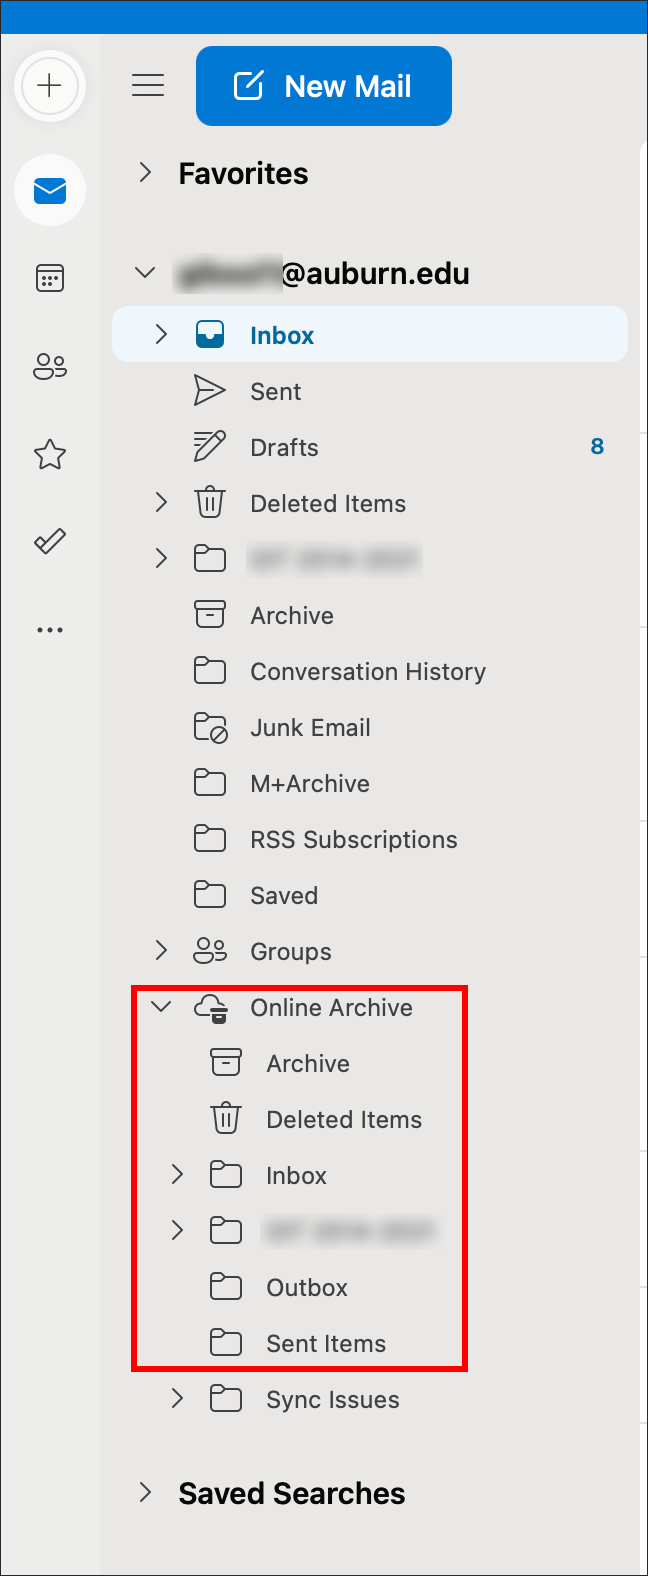Collapse the Online Archive chevron
Screen dimensions: 648x1576
click(x=161, y=1007)
